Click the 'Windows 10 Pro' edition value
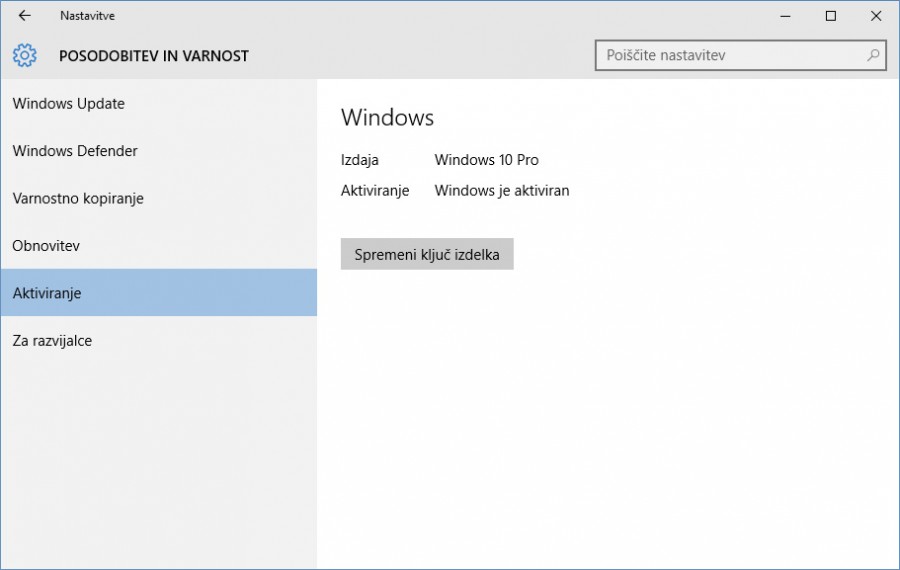The height and width of the screenshot is (570, 900). [486, 160]
